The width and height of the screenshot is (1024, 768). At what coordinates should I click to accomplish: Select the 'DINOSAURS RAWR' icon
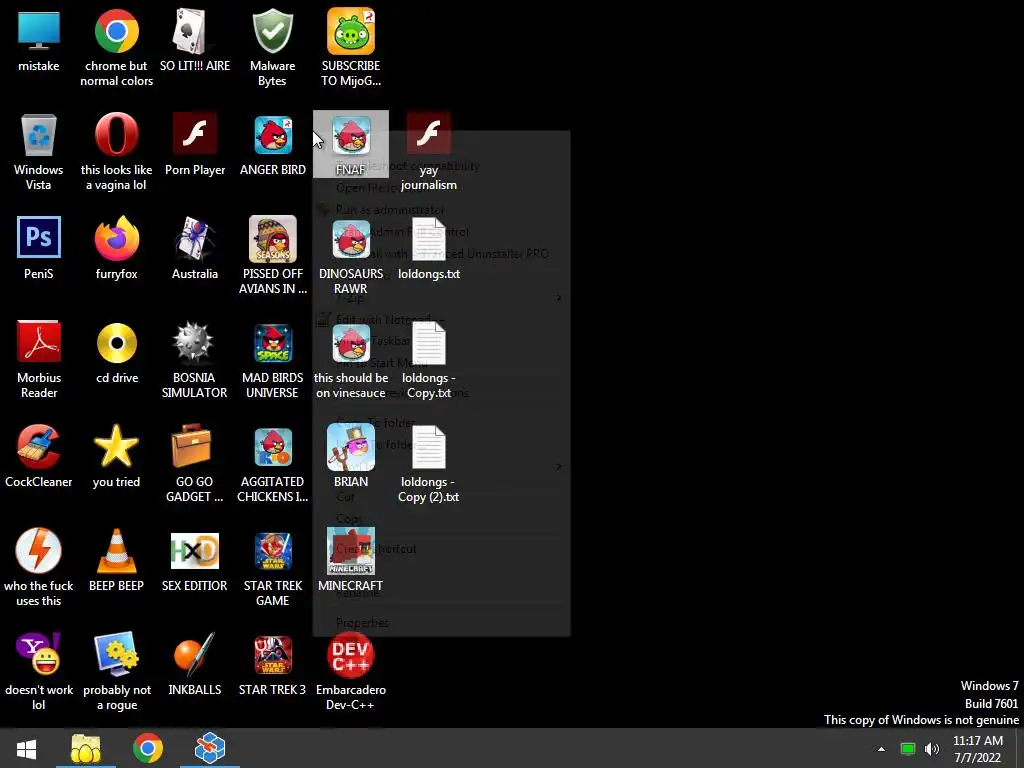click(351, 239)
